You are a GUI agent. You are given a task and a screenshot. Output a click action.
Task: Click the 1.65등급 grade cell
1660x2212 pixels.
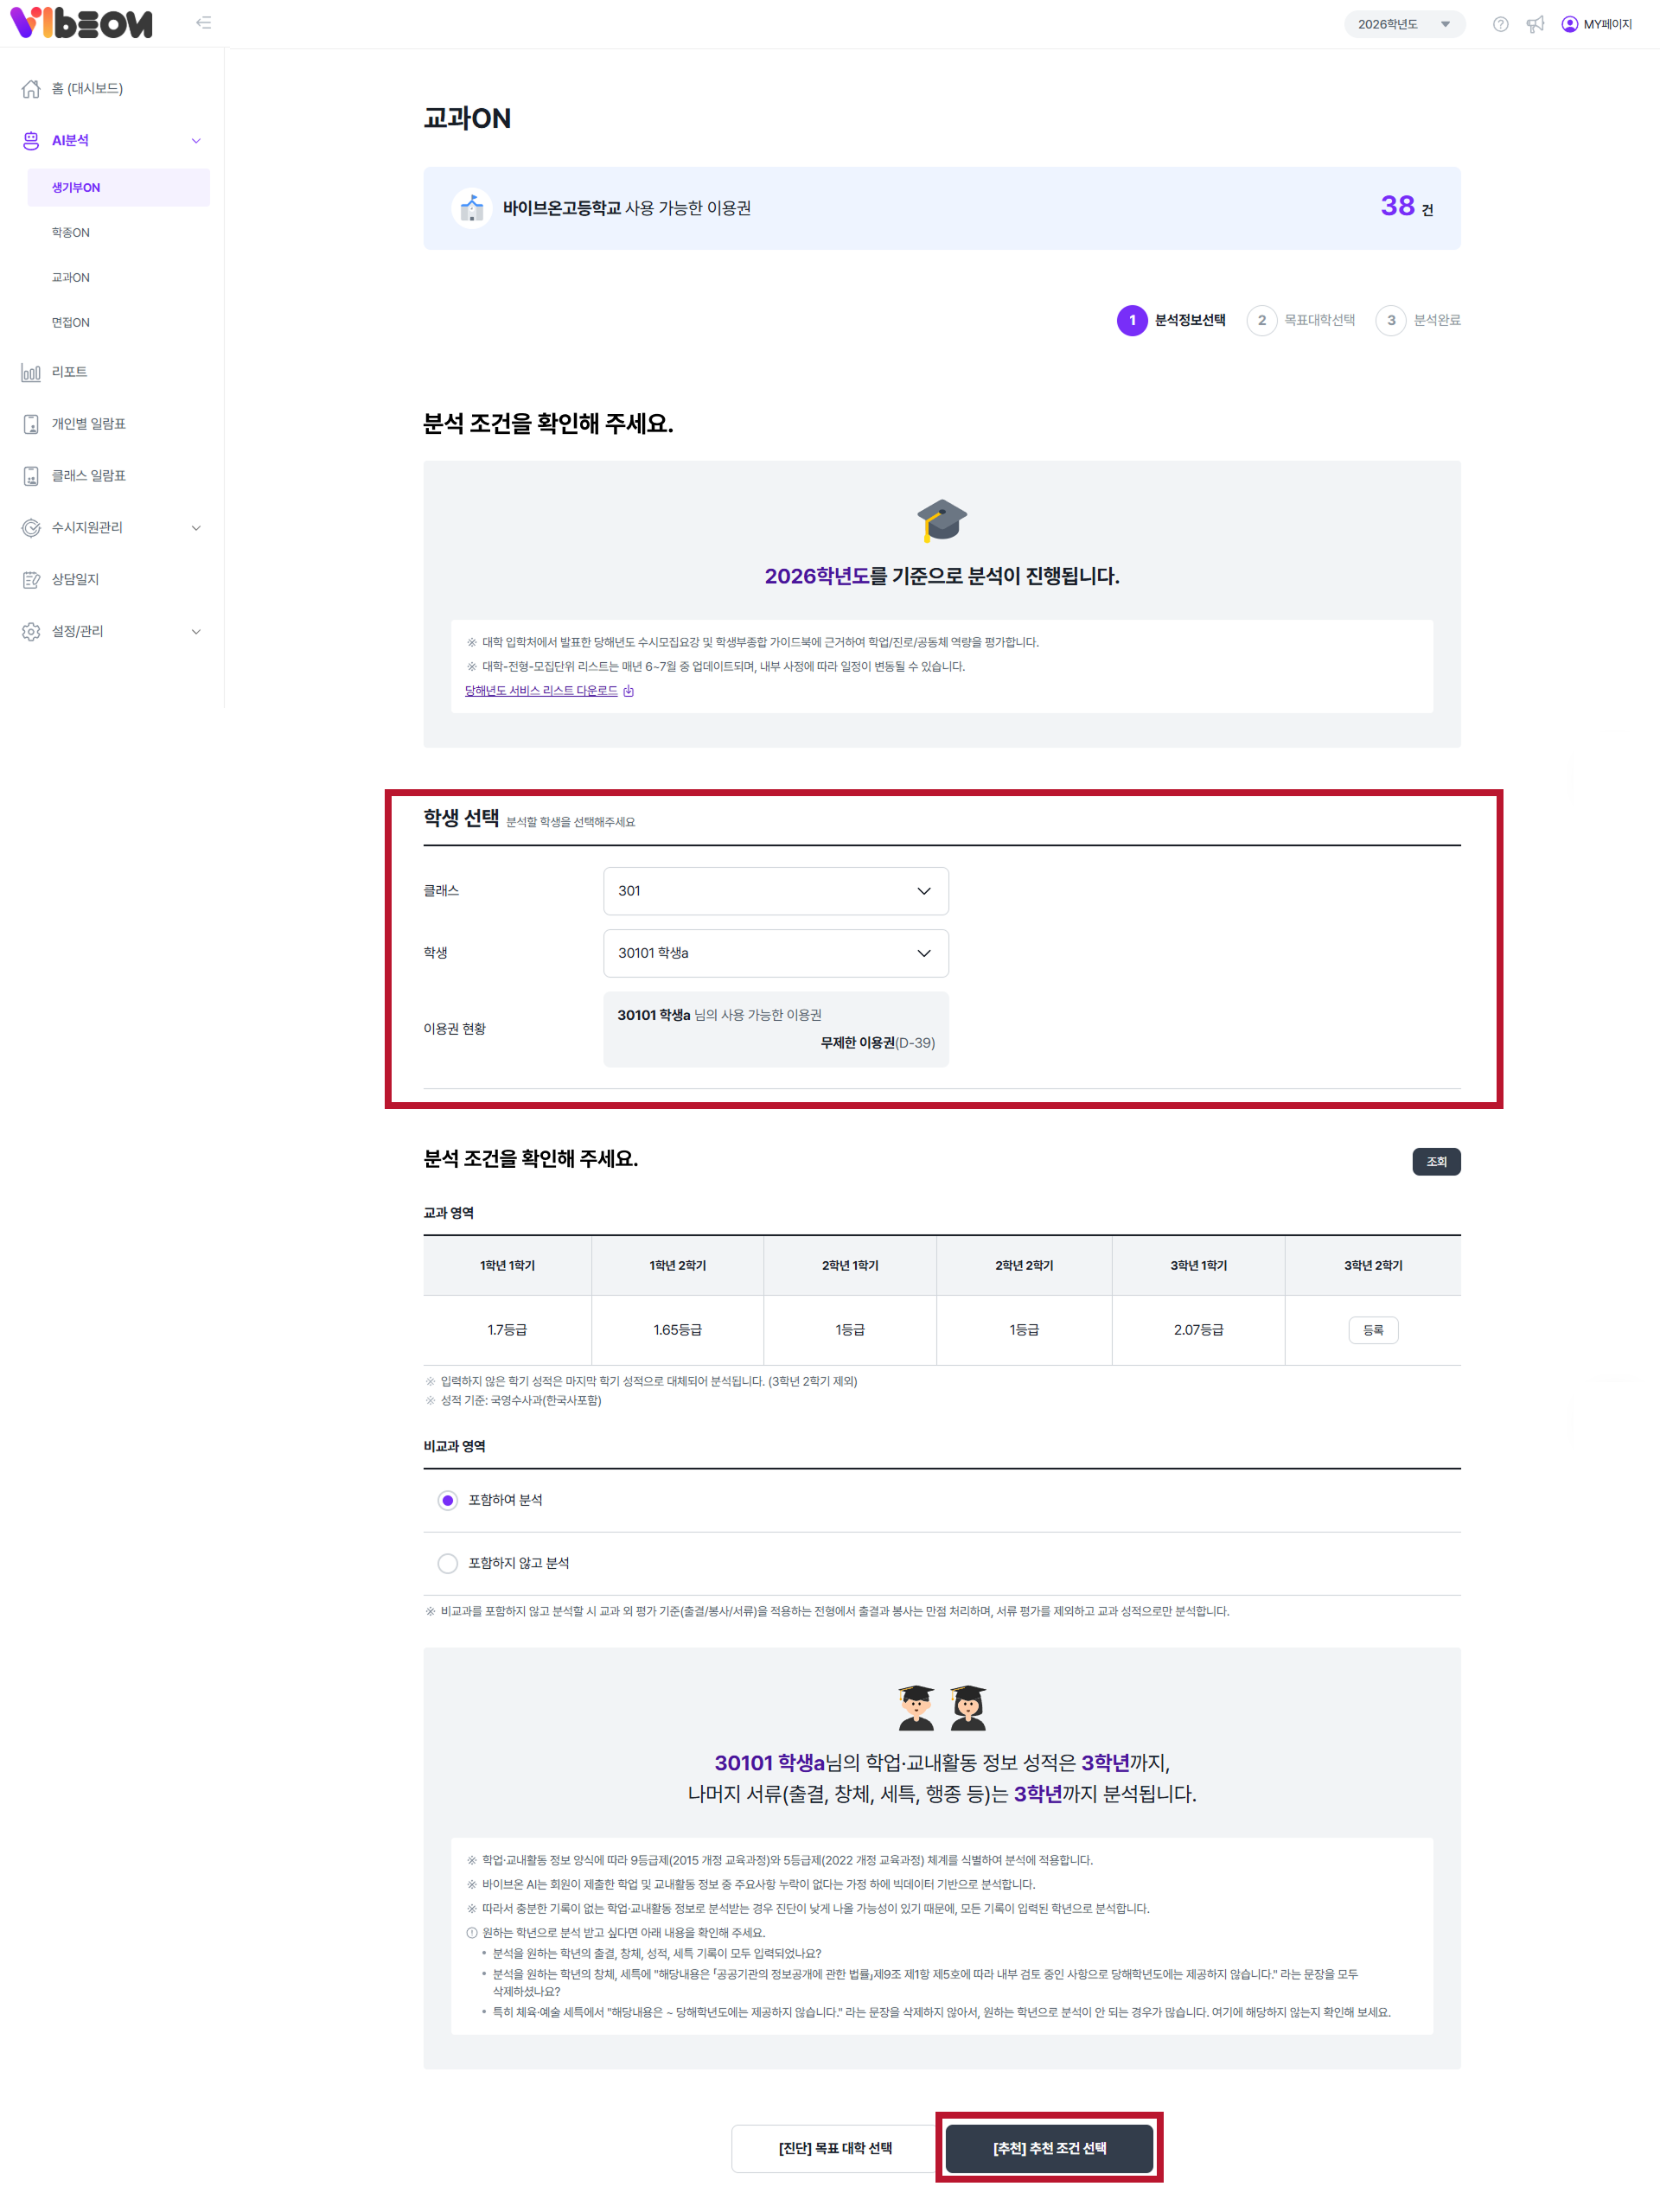click(677, 1331)
